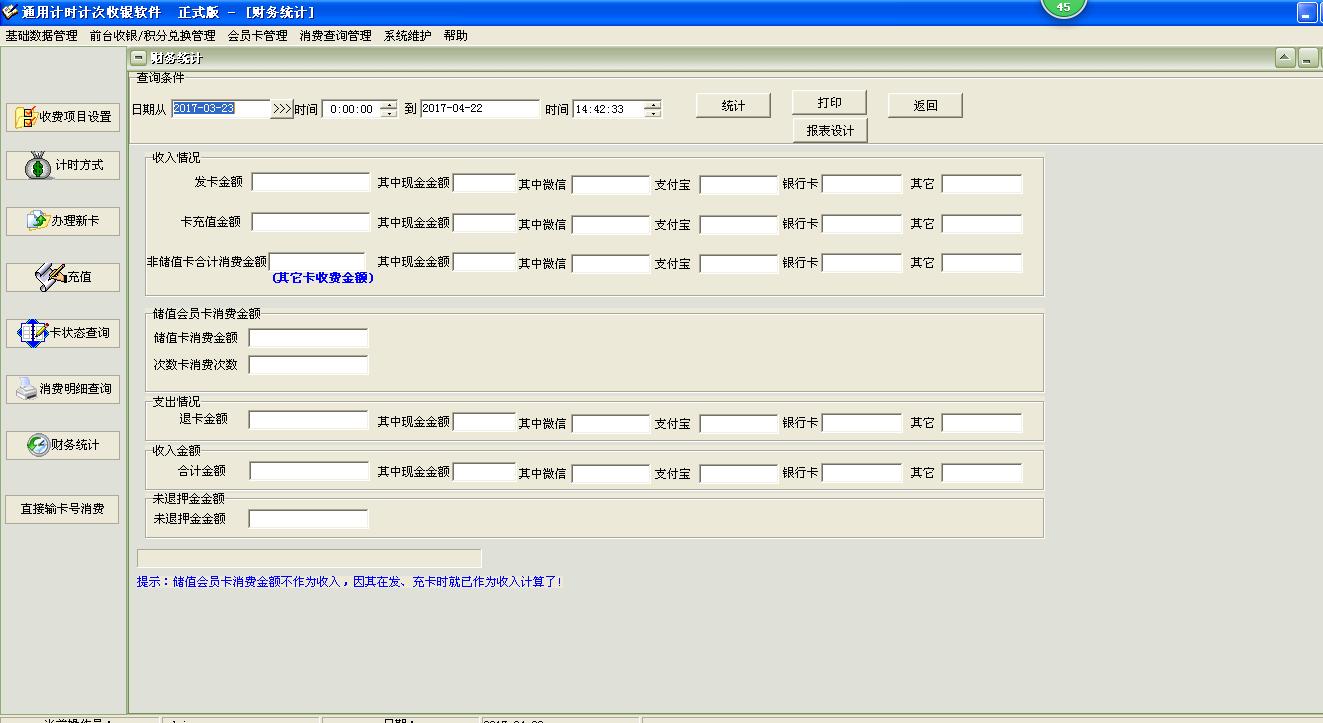Decrement end time with down spinner arrow

[652, 114]
